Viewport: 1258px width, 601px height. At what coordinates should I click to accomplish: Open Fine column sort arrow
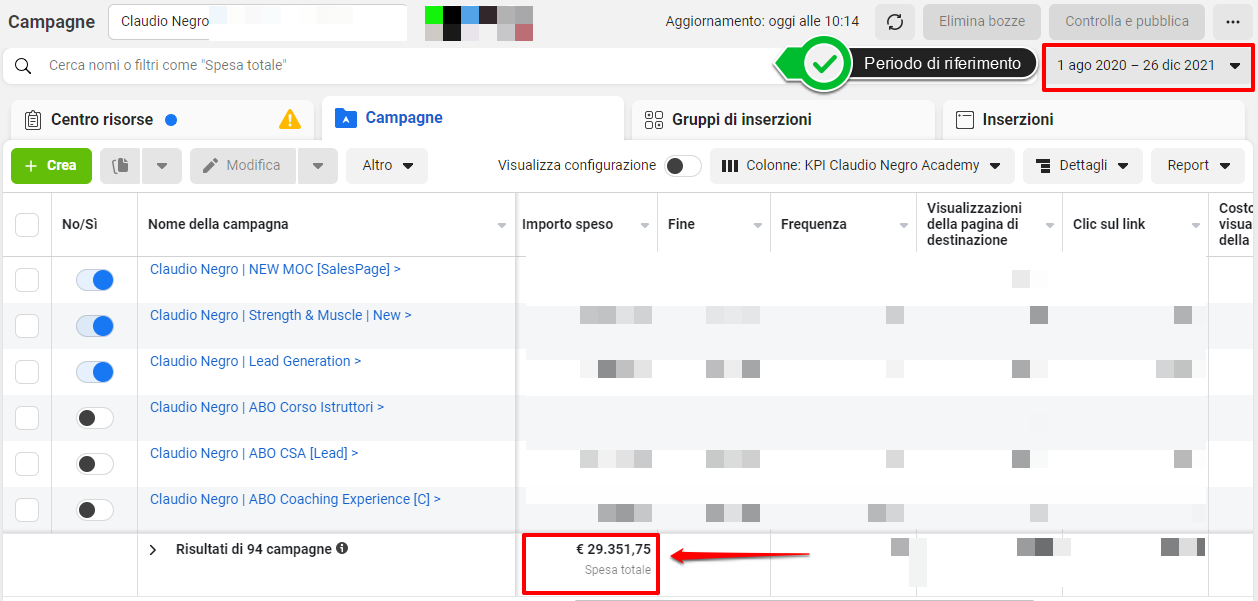(758, 226)
